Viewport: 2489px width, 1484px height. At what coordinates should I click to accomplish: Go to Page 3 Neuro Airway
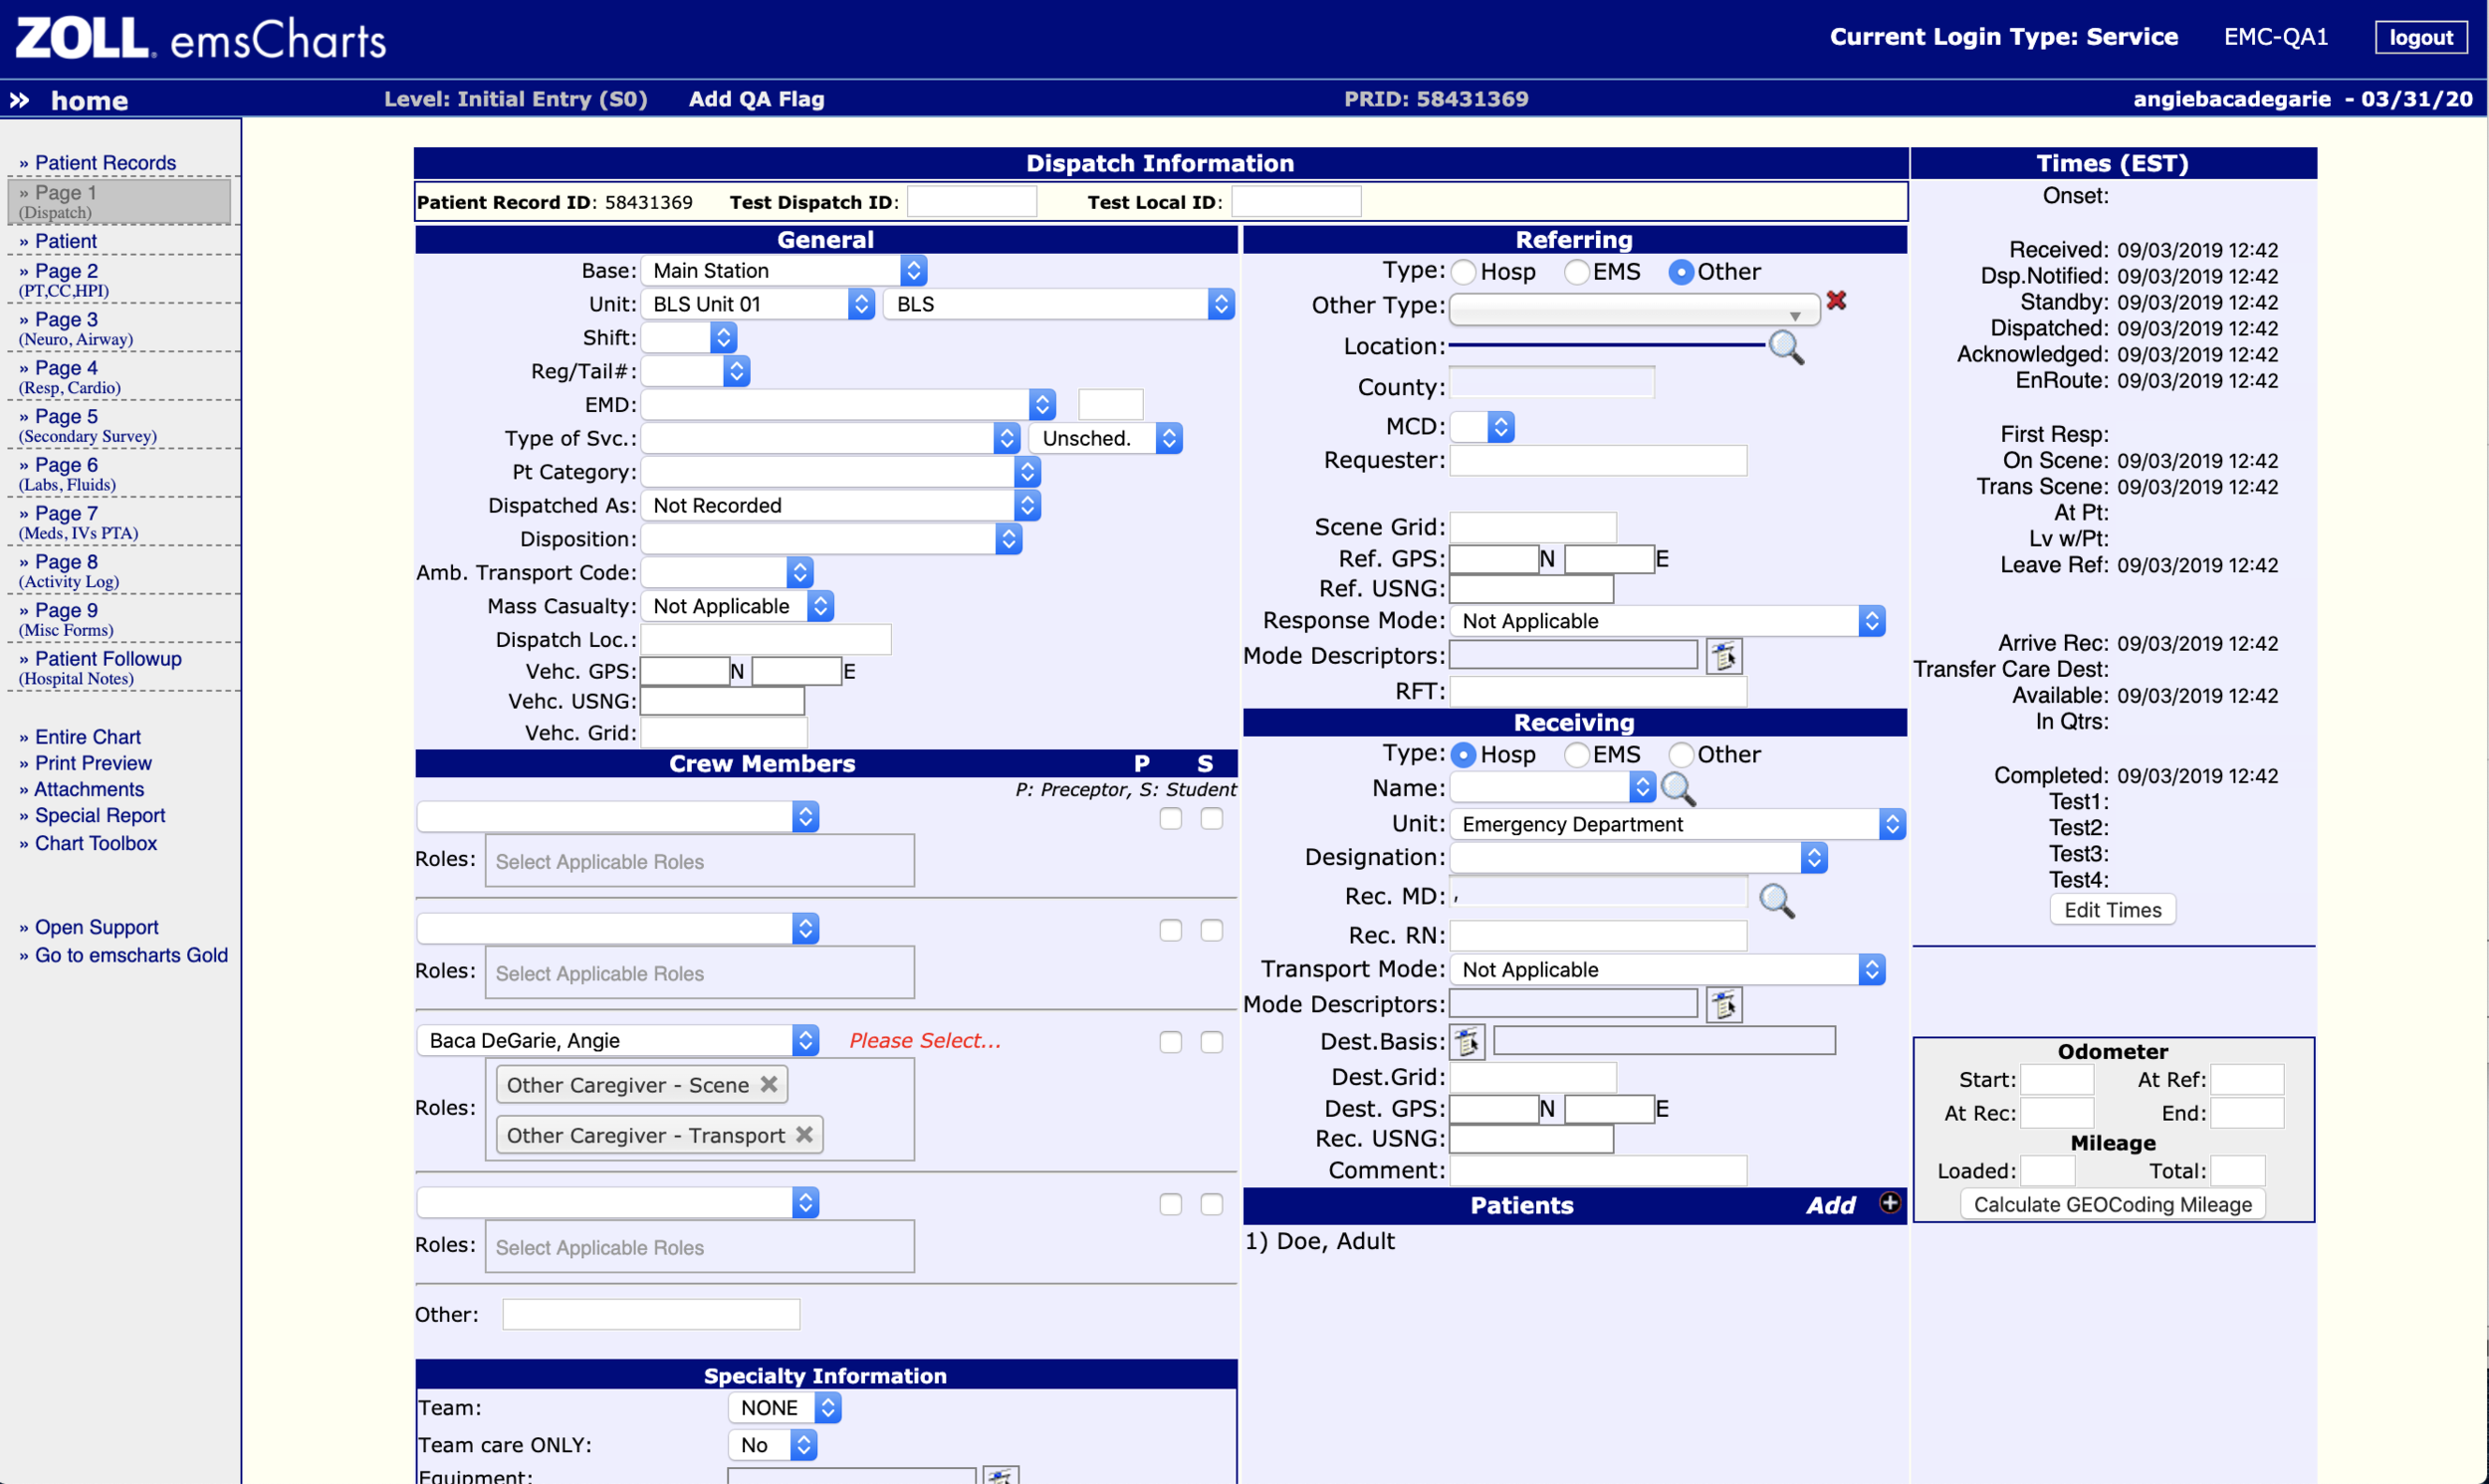click(x=62, y=319)
